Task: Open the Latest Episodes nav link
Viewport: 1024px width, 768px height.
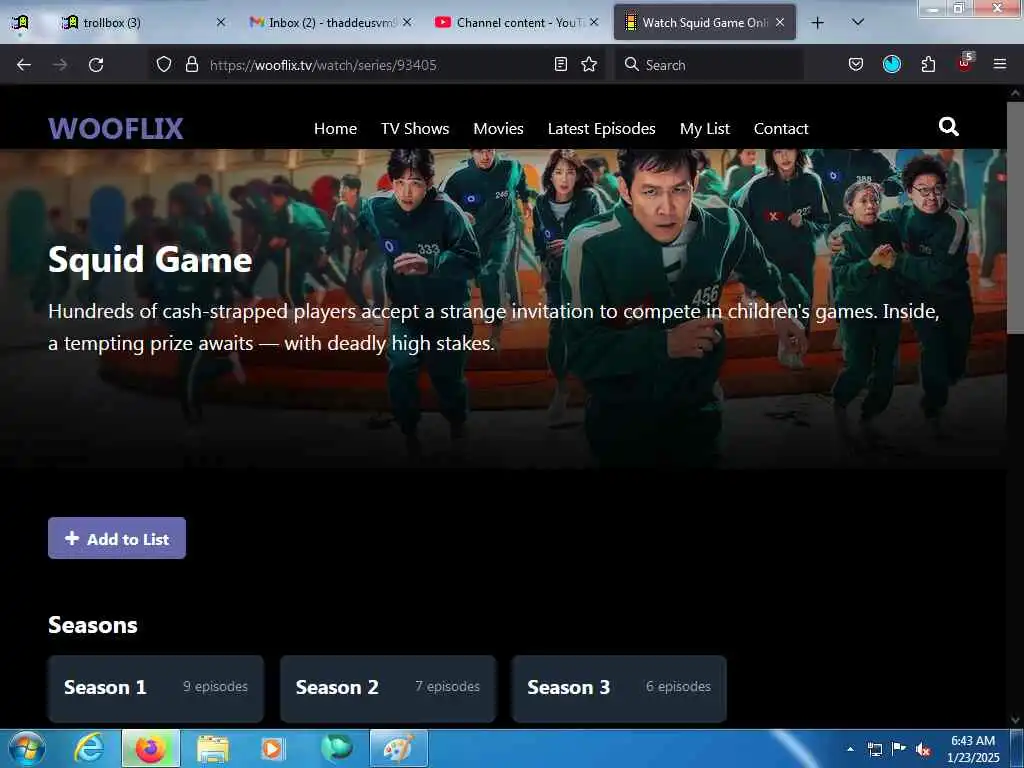Action: 601,129
